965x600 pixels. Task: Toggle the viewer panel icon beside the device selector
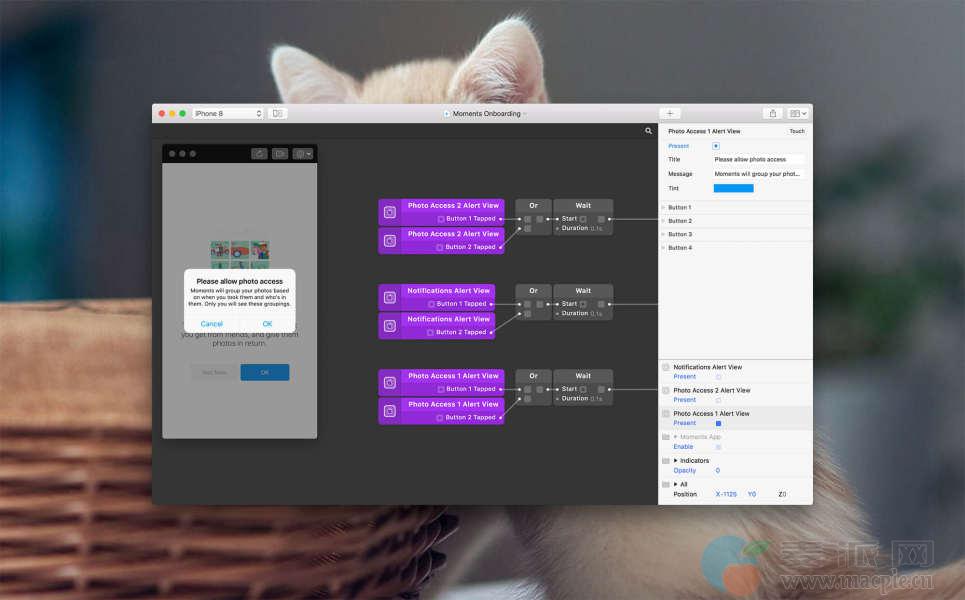coord(278,114)
